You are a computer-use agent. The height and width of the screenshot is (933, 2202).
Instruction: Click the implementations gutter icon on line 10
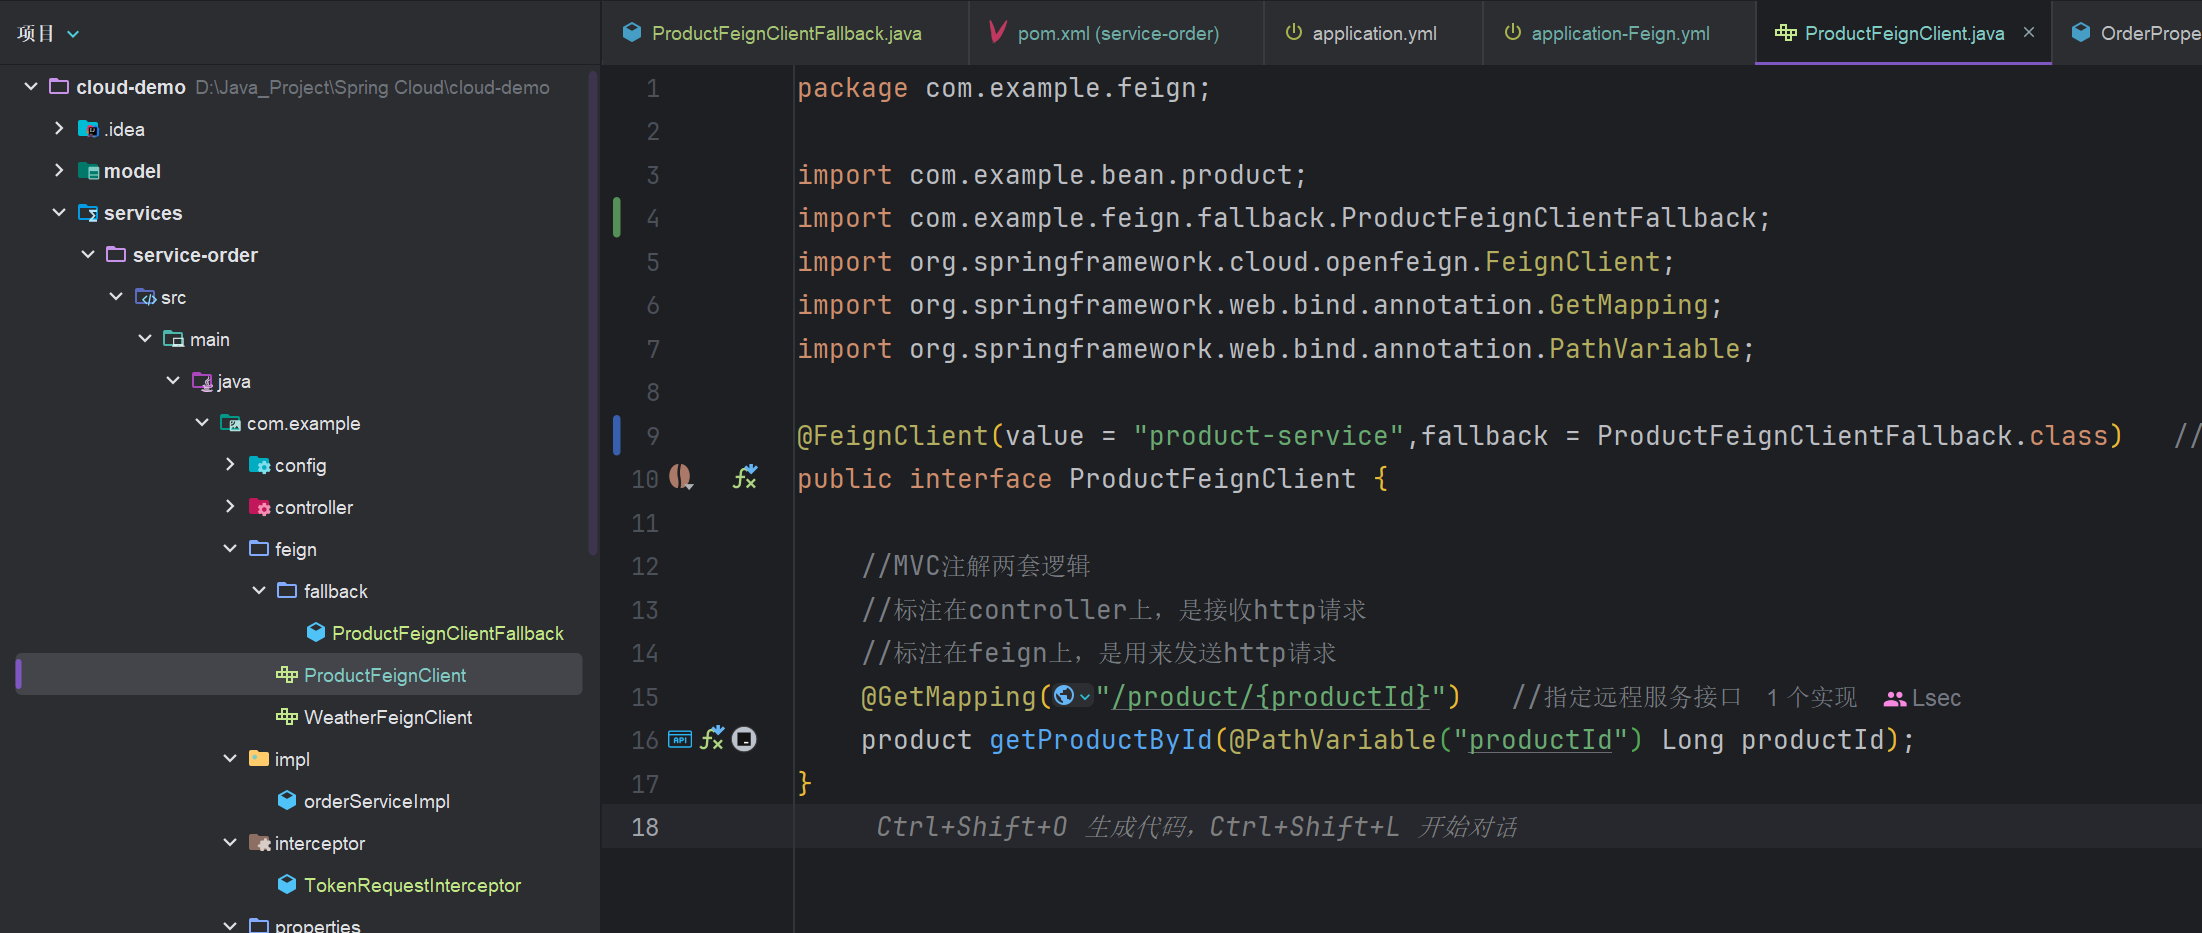tap(745, 478)
